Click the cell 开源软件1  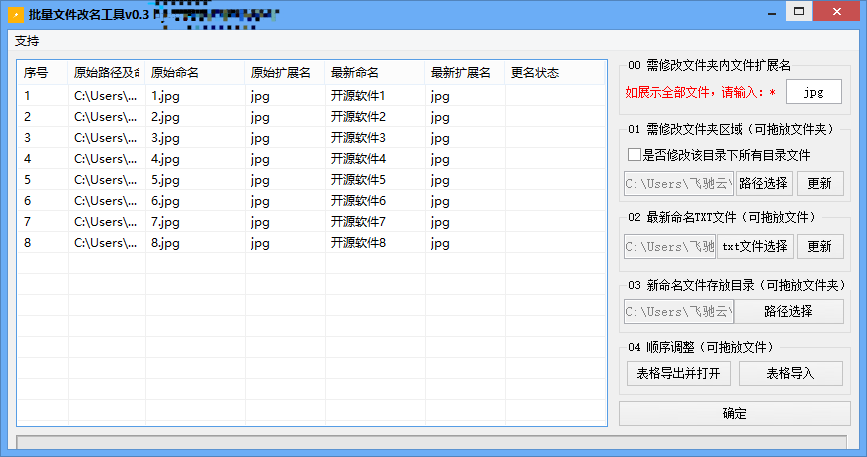pyautogui.click(x=375, y=96)
